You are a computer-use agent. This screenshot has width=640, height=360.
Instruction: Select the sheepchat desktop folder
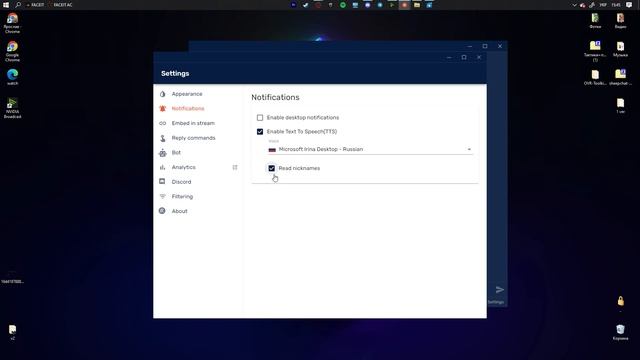pyautogui.click(x=620, y=77)
